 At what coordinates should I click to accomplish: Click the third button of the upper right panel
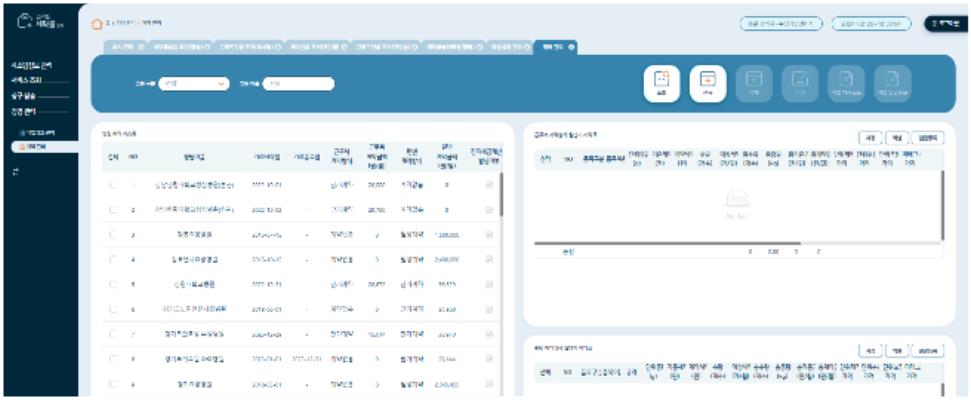pos(928,137)
